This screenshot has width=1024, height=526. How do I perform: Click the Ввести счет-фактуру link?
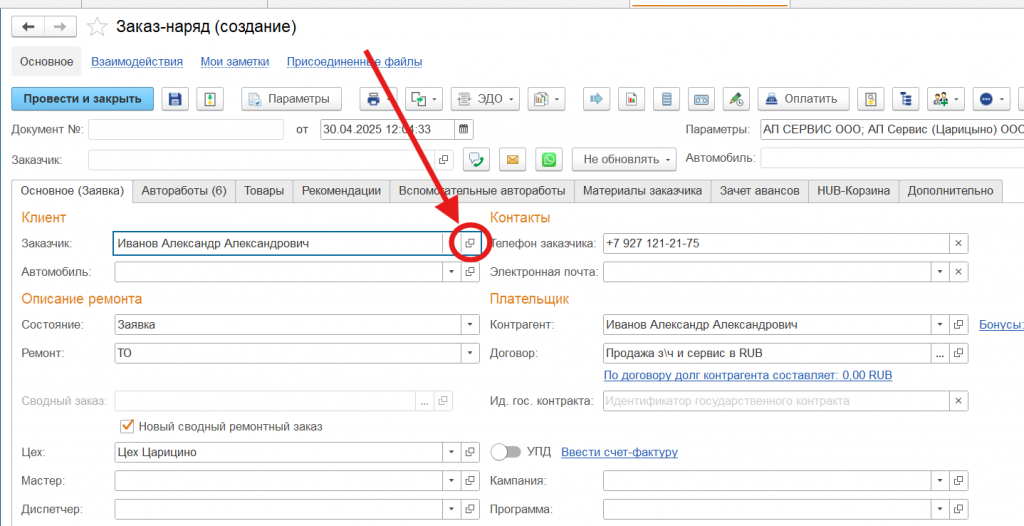coord(619,452)
